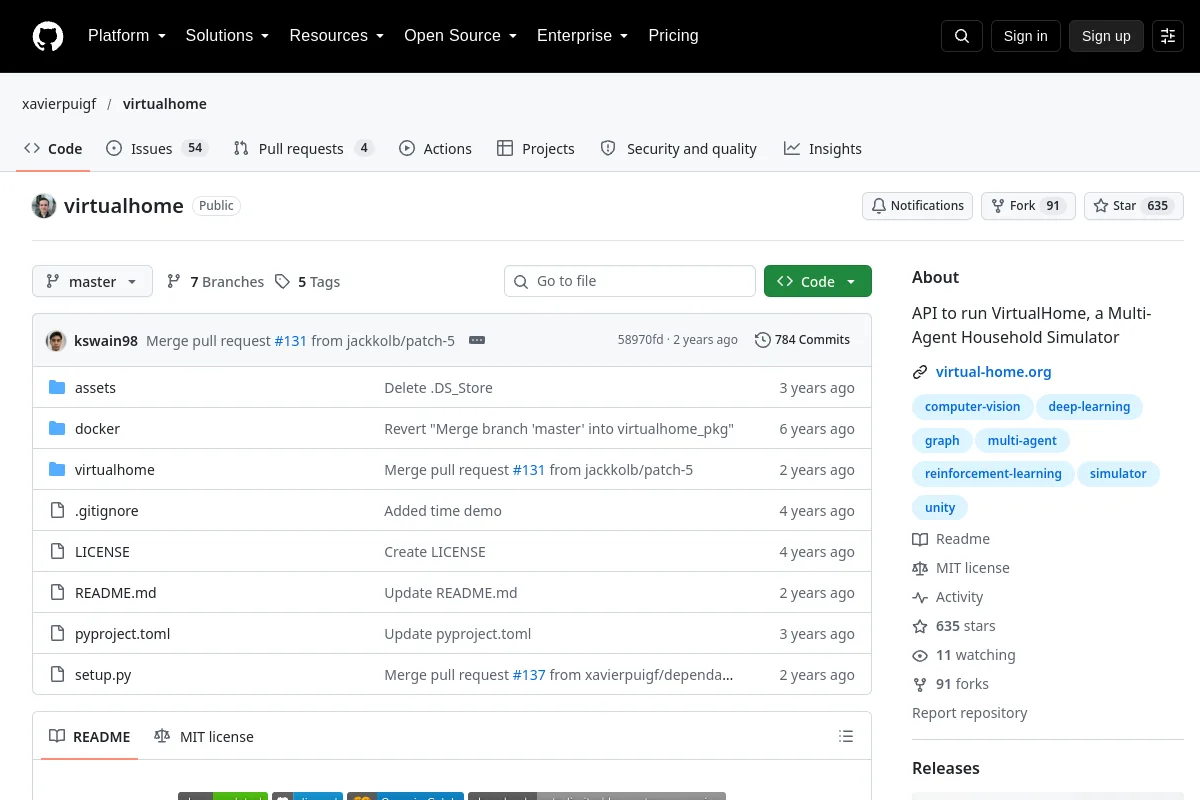
Task: Select the multi-agent topic tag
Action: pyautogui.click(x=1022, y=441)
